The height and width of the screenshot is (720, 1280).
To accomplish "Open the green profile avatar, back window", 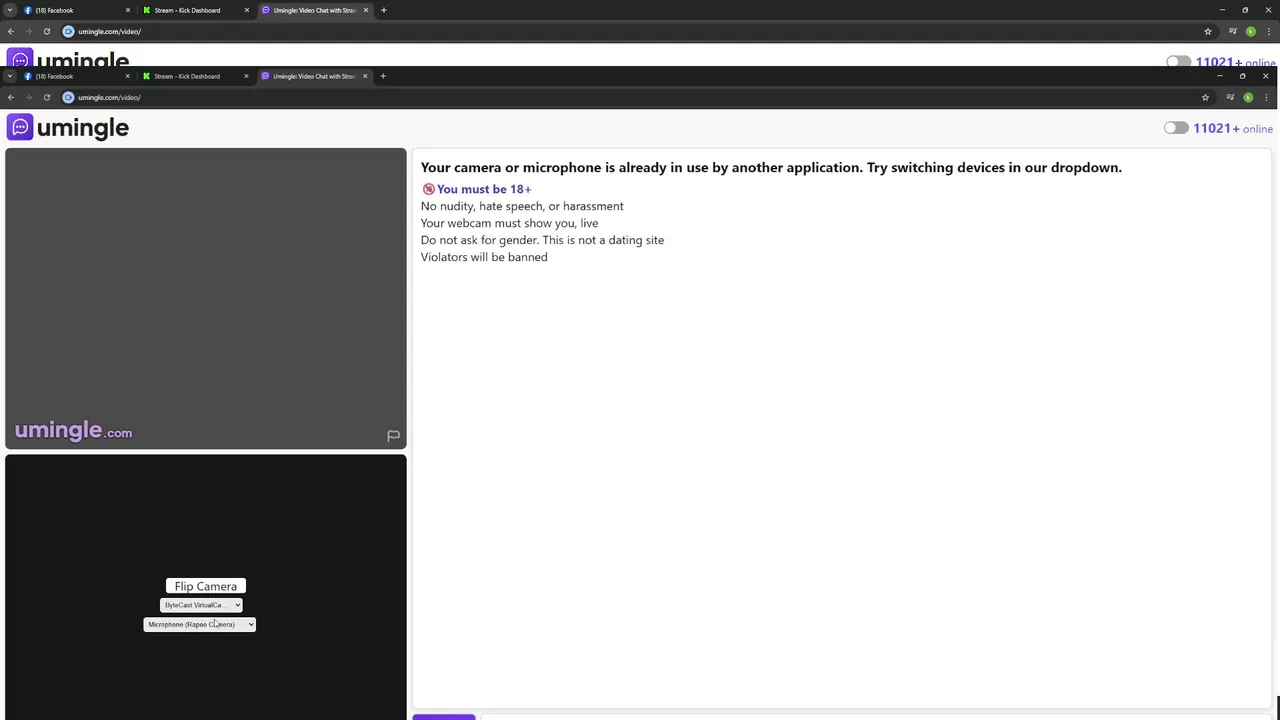I will tap(1250, 31).
